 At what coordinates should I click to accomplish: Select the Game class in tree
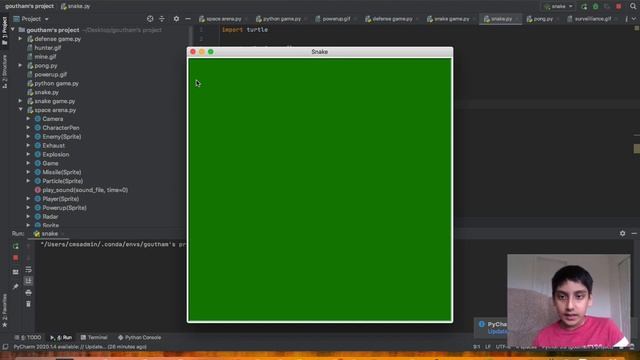(x=50, y=163)
